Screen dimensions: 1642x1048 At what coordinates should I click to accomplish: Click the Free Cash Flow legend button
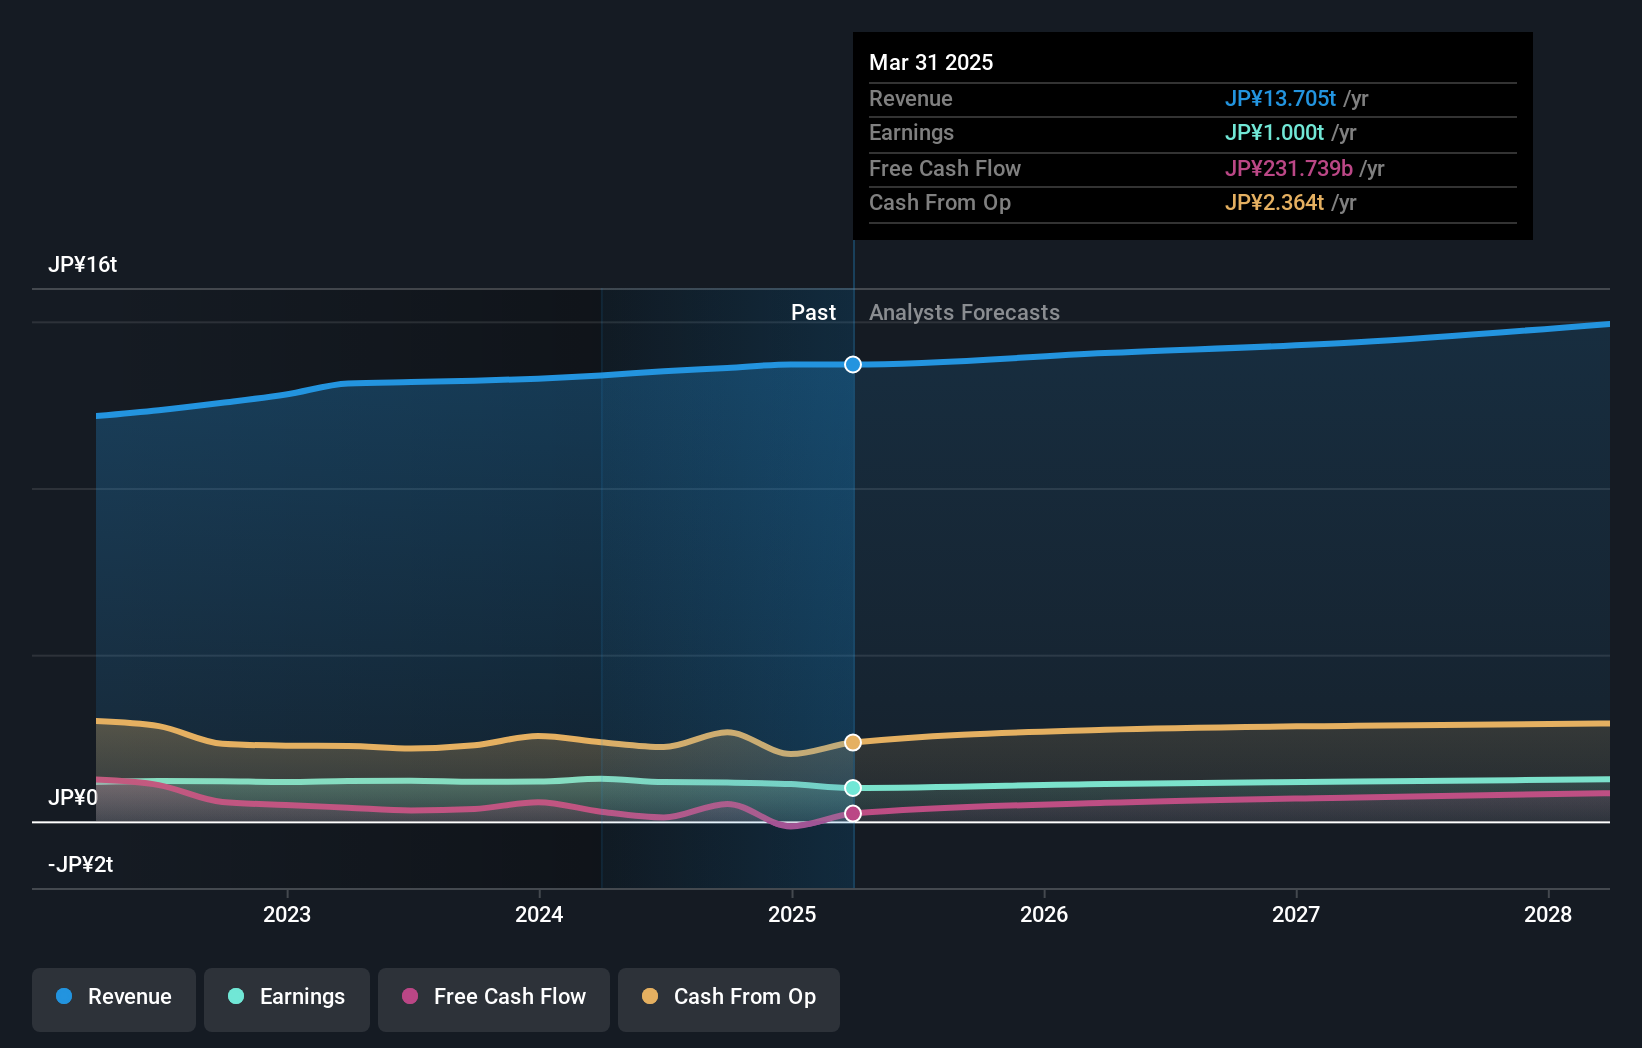pyautogui.click(x=493, y=997)
